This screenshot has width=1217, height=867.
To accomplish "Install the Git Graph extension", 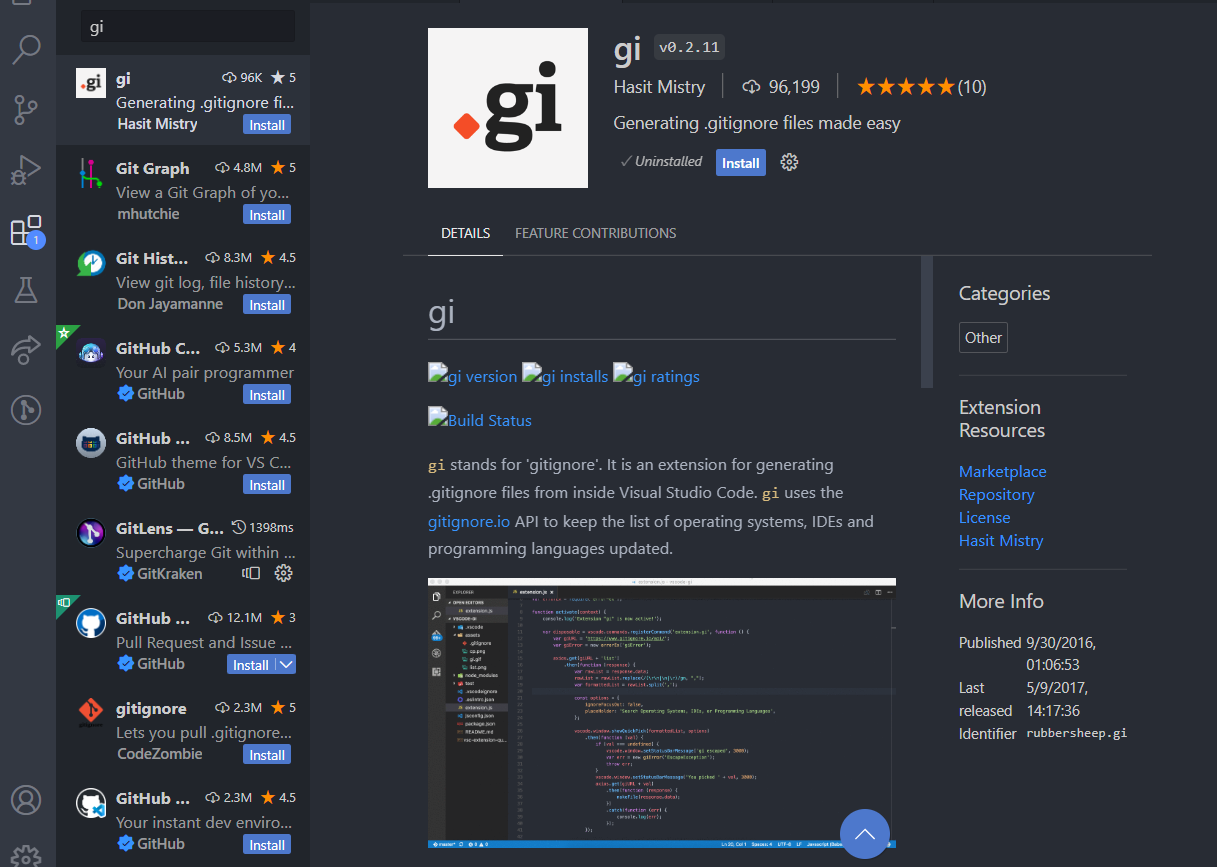I will point(267,215).
